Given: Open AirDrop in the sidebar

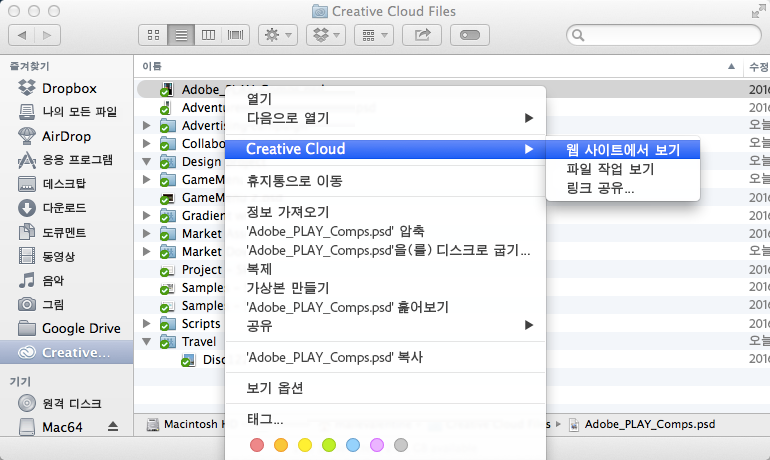Looking at the screenshot, I should [x=55, y=136].
